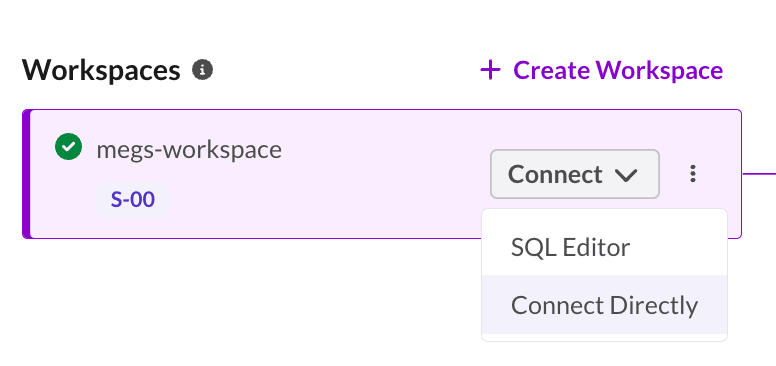Click the white strip below Connect Directly entry

click(x=604, y=337)
